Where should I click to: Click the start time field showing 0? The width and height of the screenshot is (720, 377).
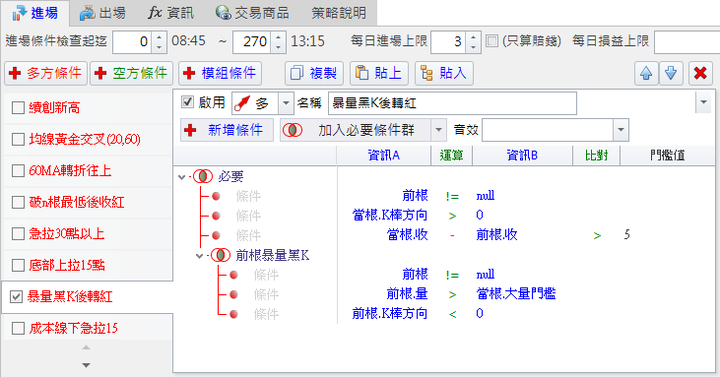pos(133,42)
